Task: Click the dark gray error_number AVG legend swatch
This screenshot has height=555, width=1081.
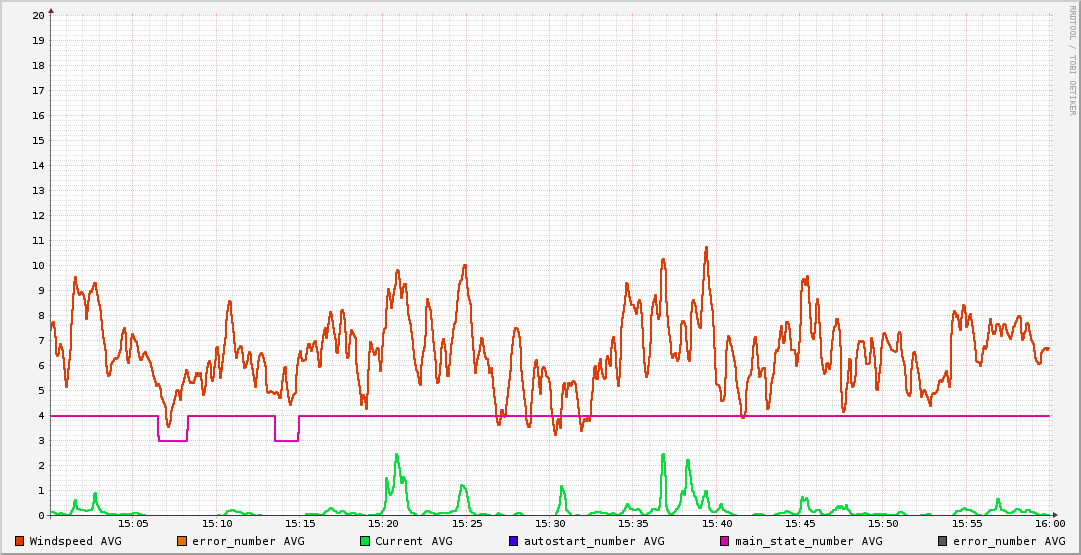Action: (943, 541)
